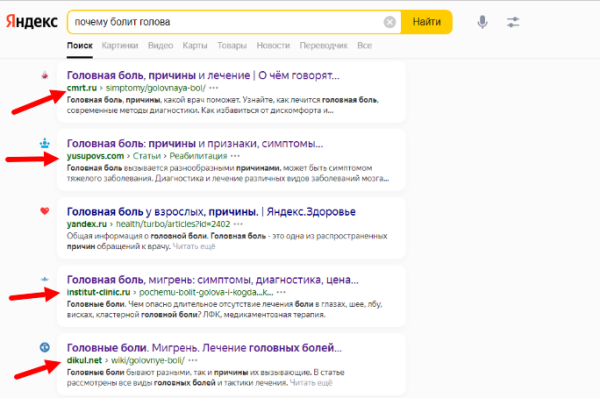Click the dikul.net result favicon
The image size is (600, 398).
tap(45, 347)
